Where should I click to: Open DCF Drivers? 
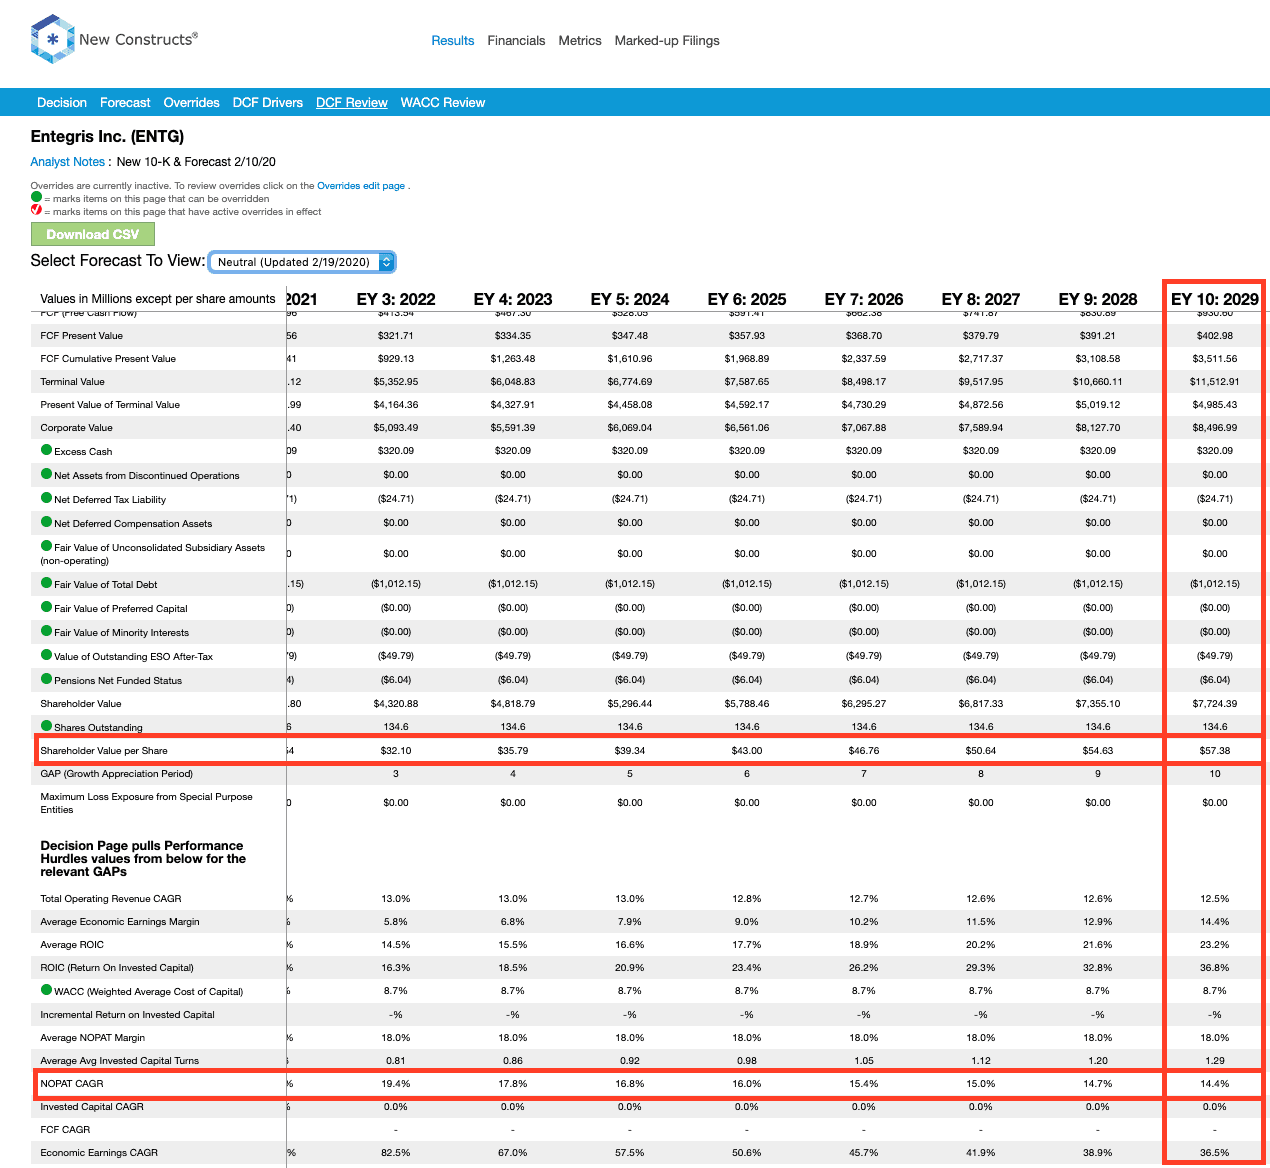267,103
